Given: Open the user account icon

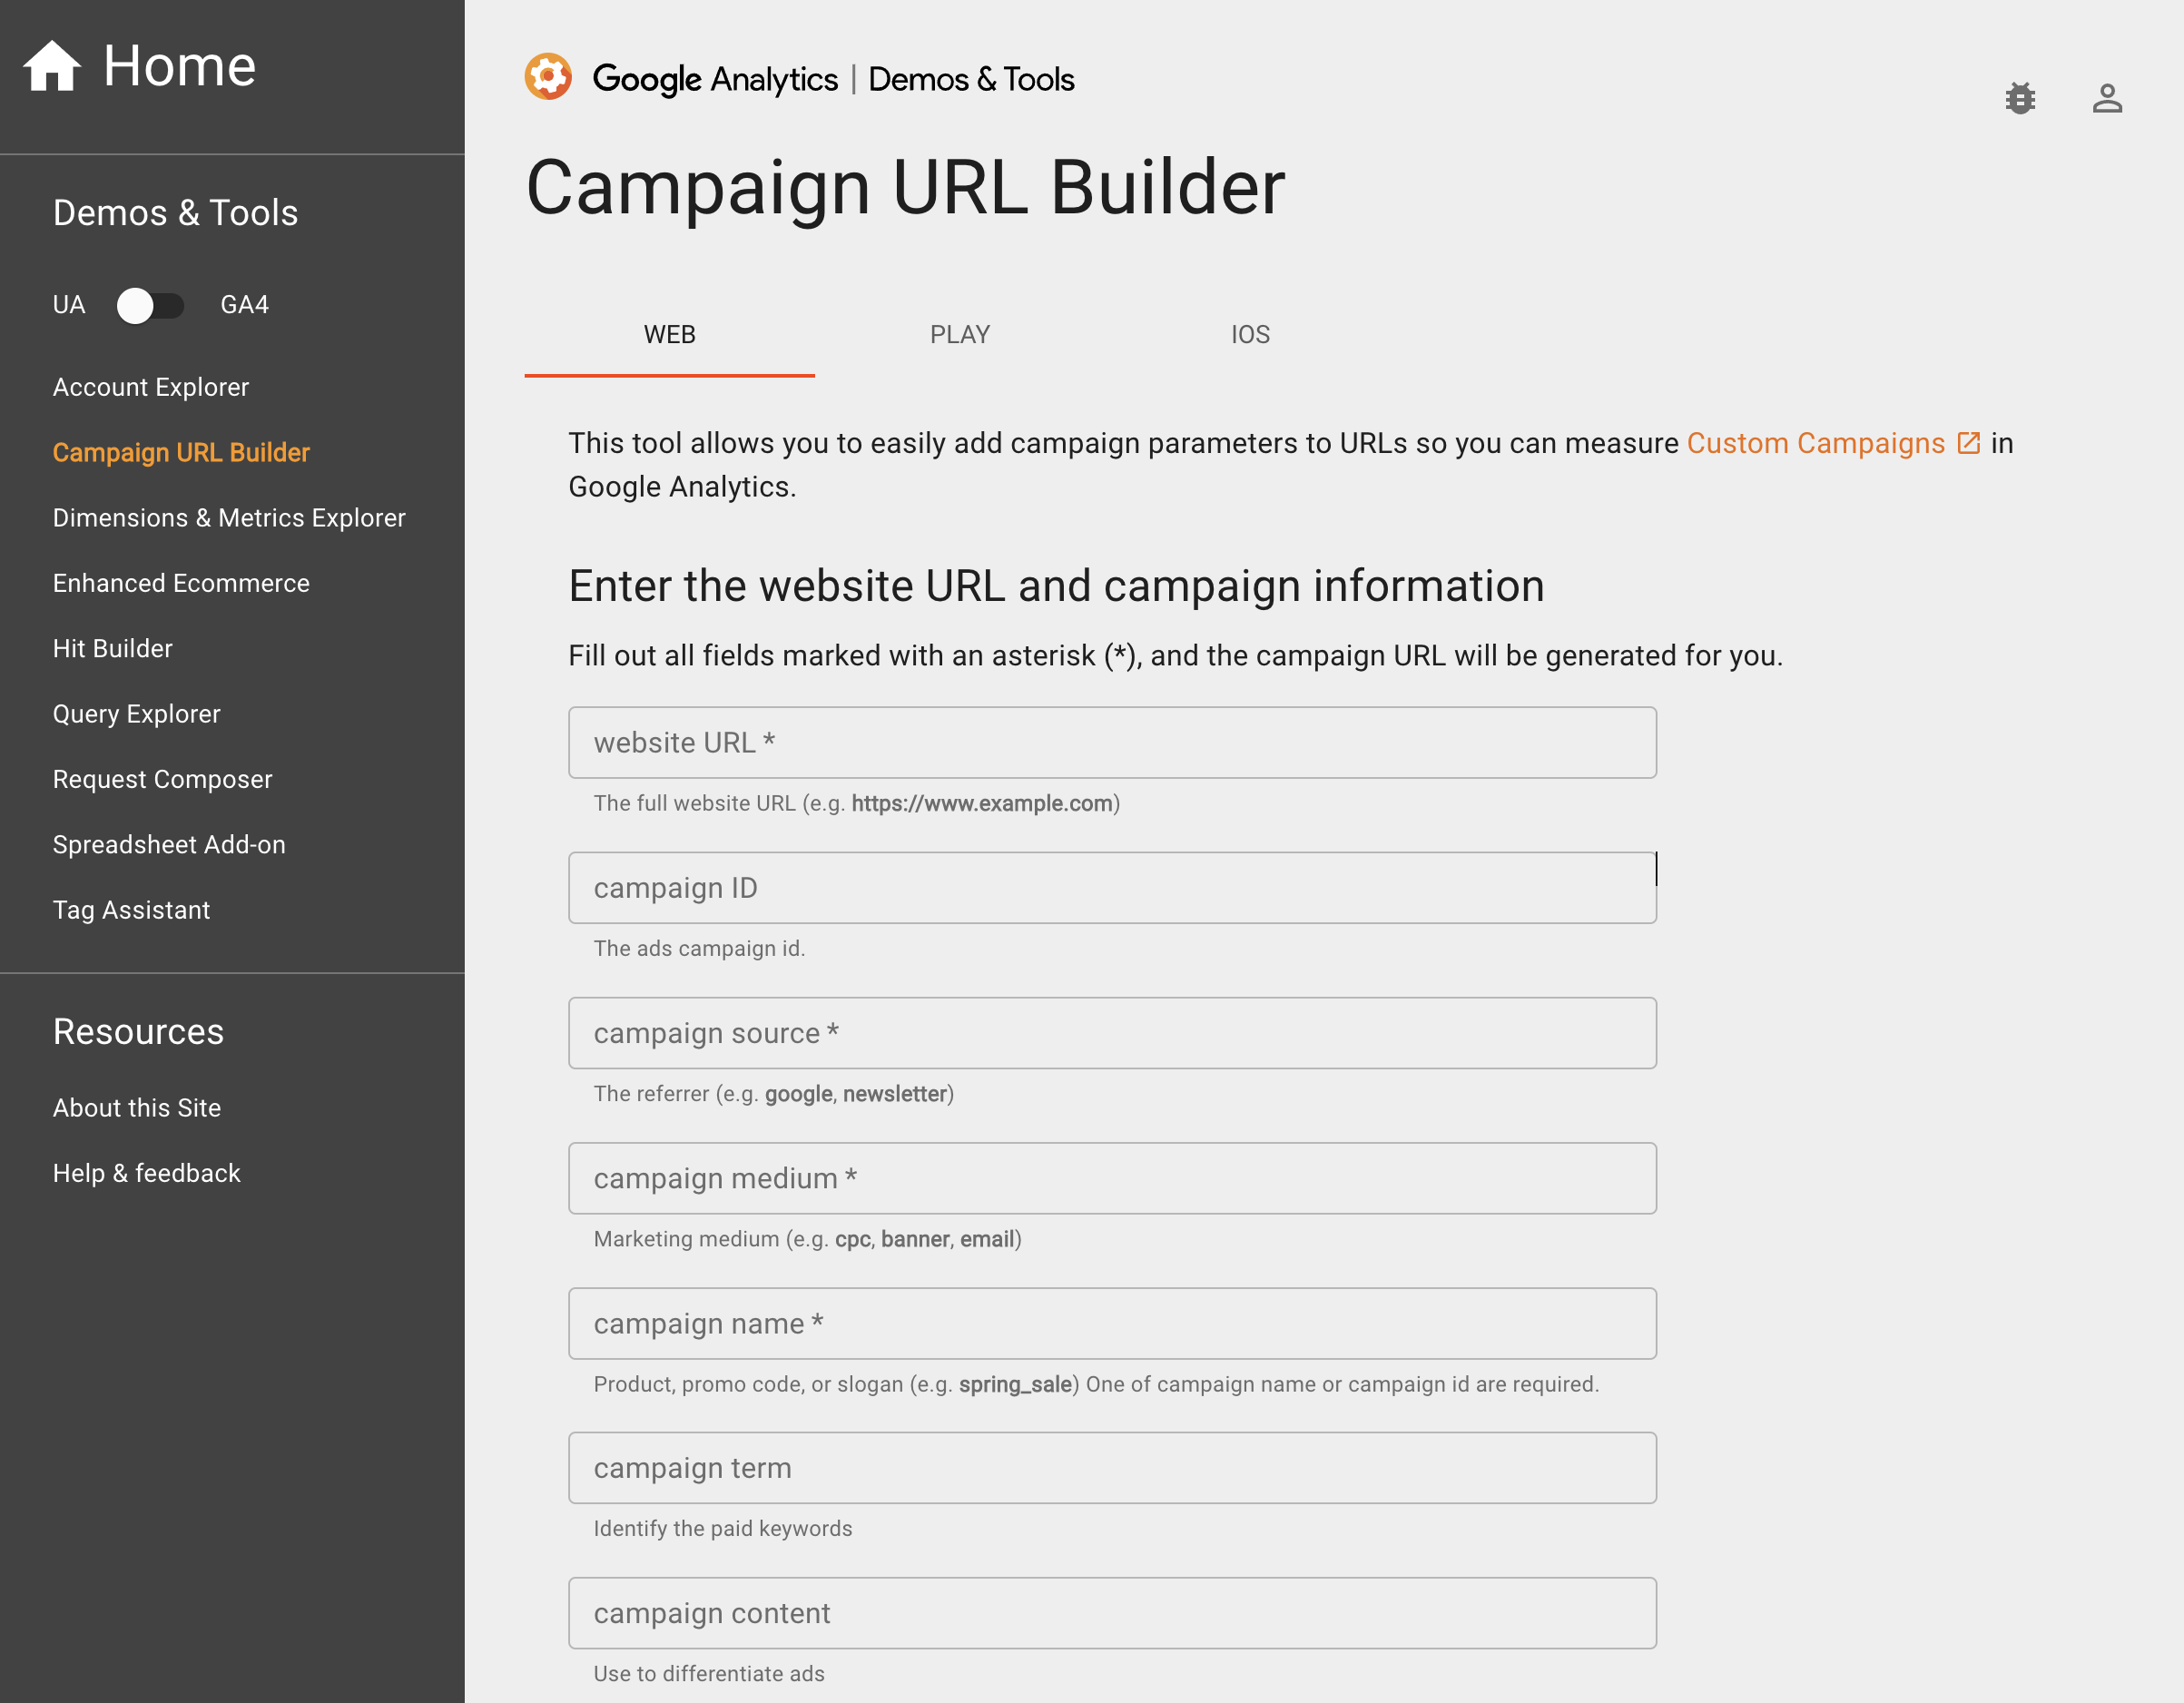Looking at the screenshot, I should point(2107,98).
